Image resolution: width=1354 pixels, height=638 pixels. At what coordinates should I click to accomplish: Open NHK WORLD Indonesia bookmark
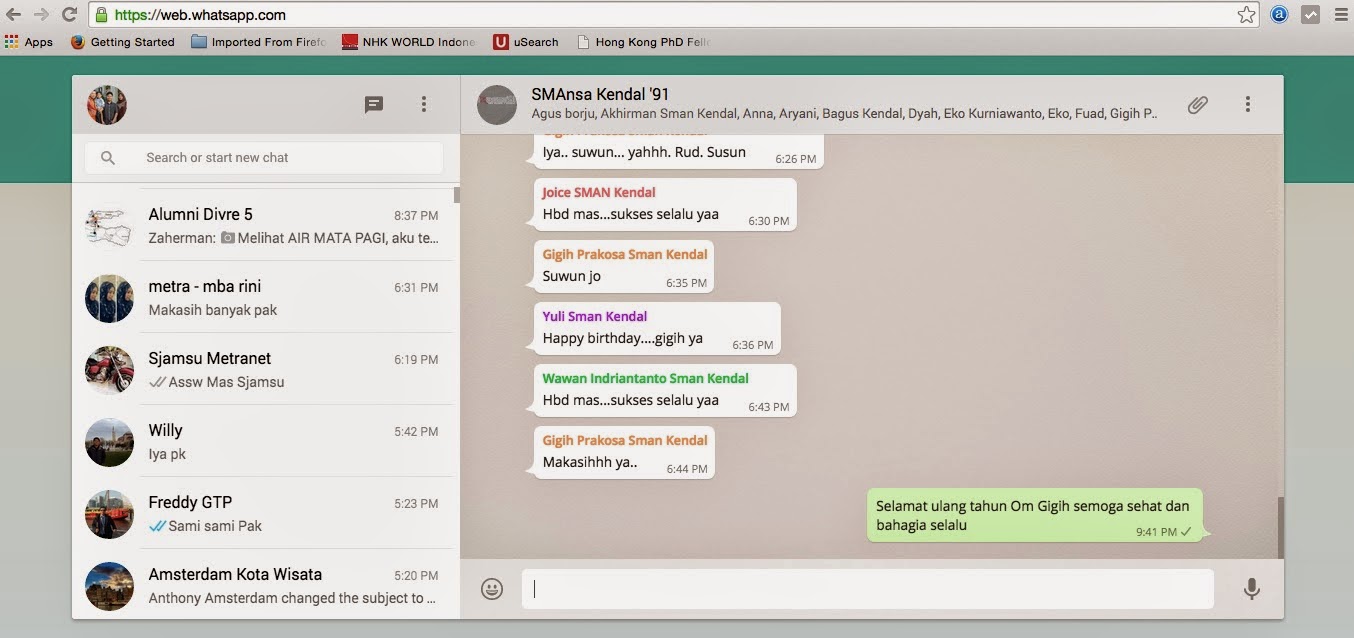point(409,42)
